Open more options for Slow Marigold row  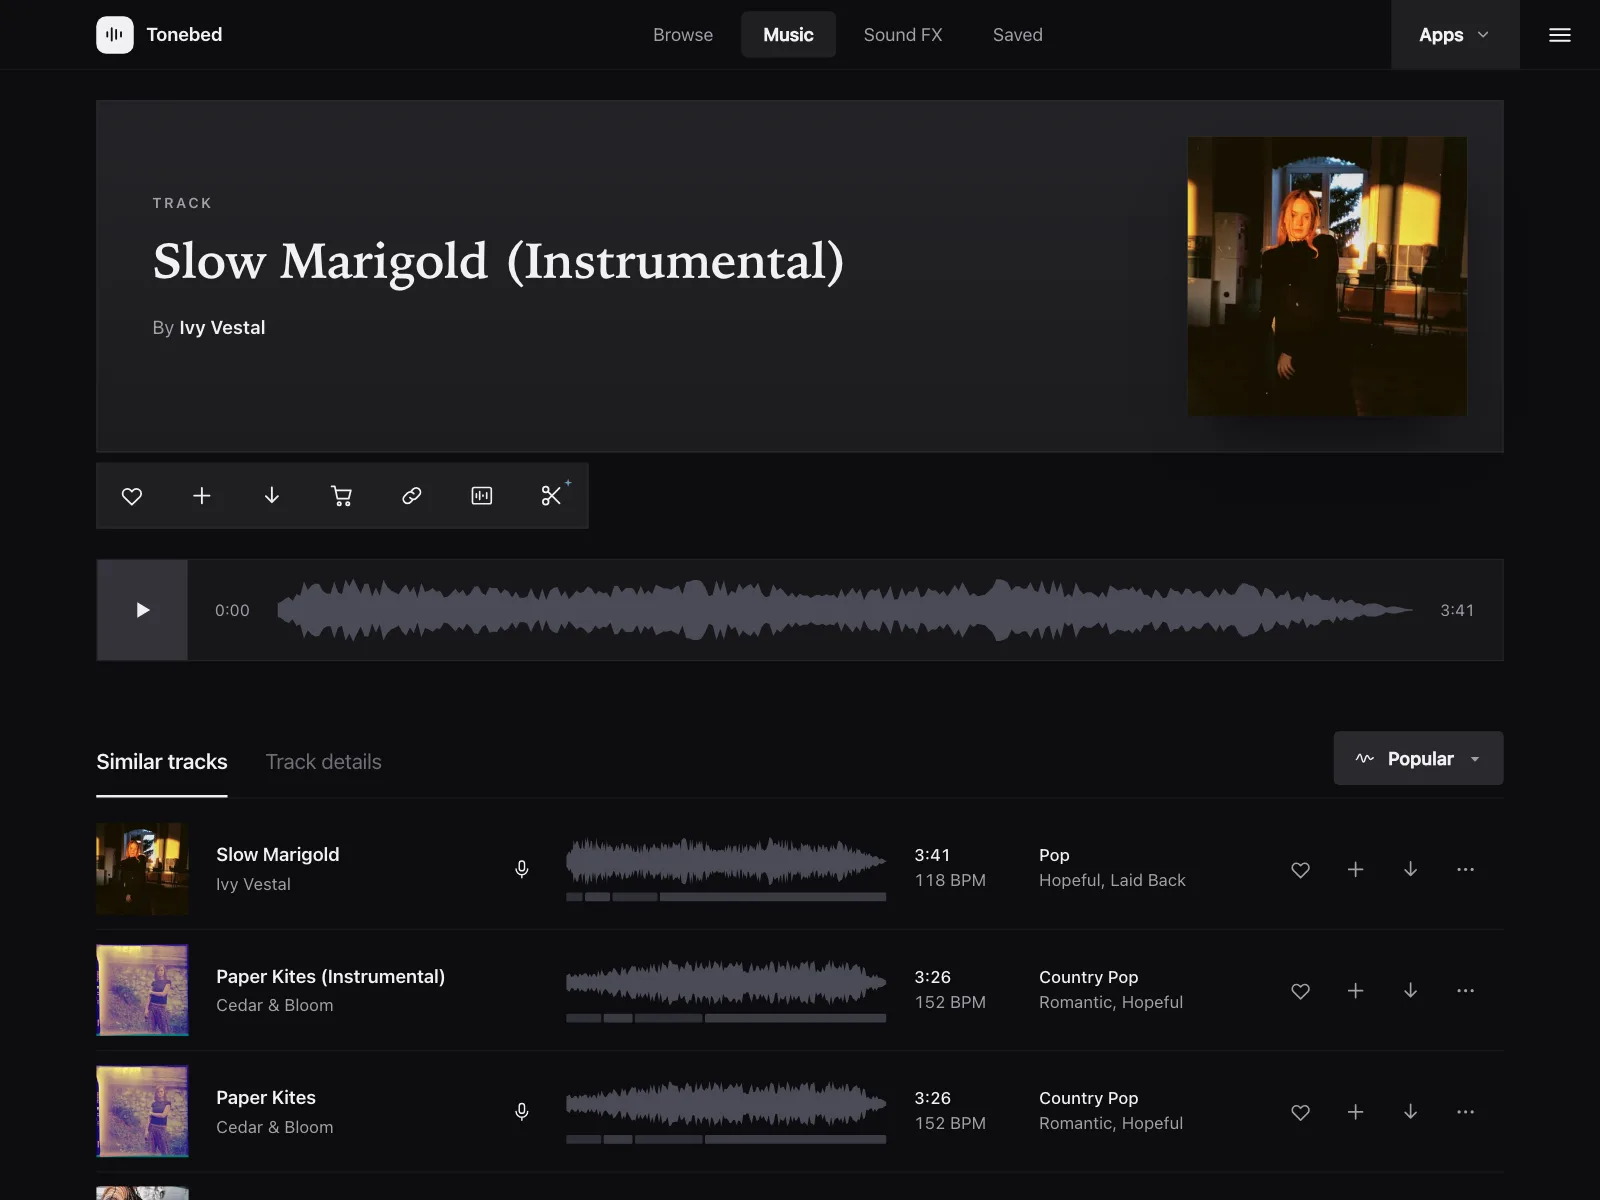click(1465, 870)
